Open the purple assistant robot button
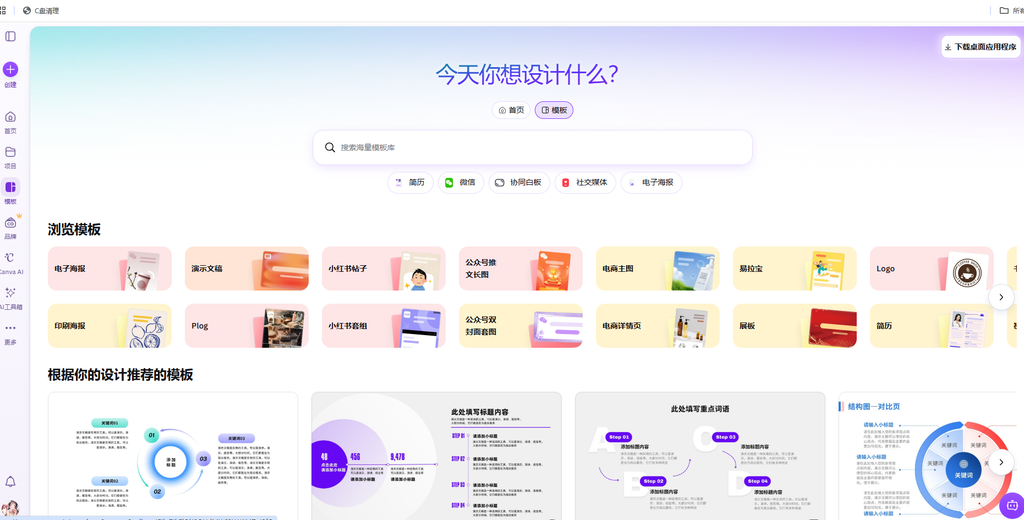1024x520 pixels. tap(1012, 506)
